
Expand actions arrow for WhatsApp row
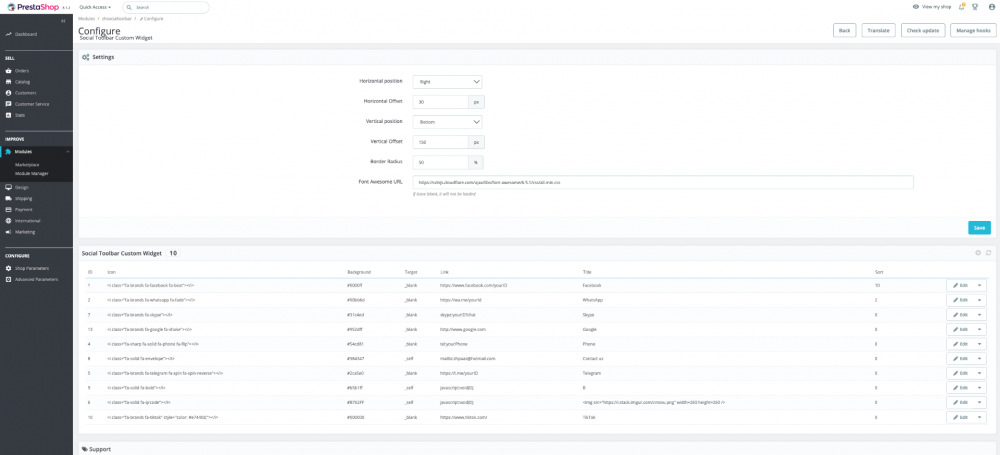979,300
